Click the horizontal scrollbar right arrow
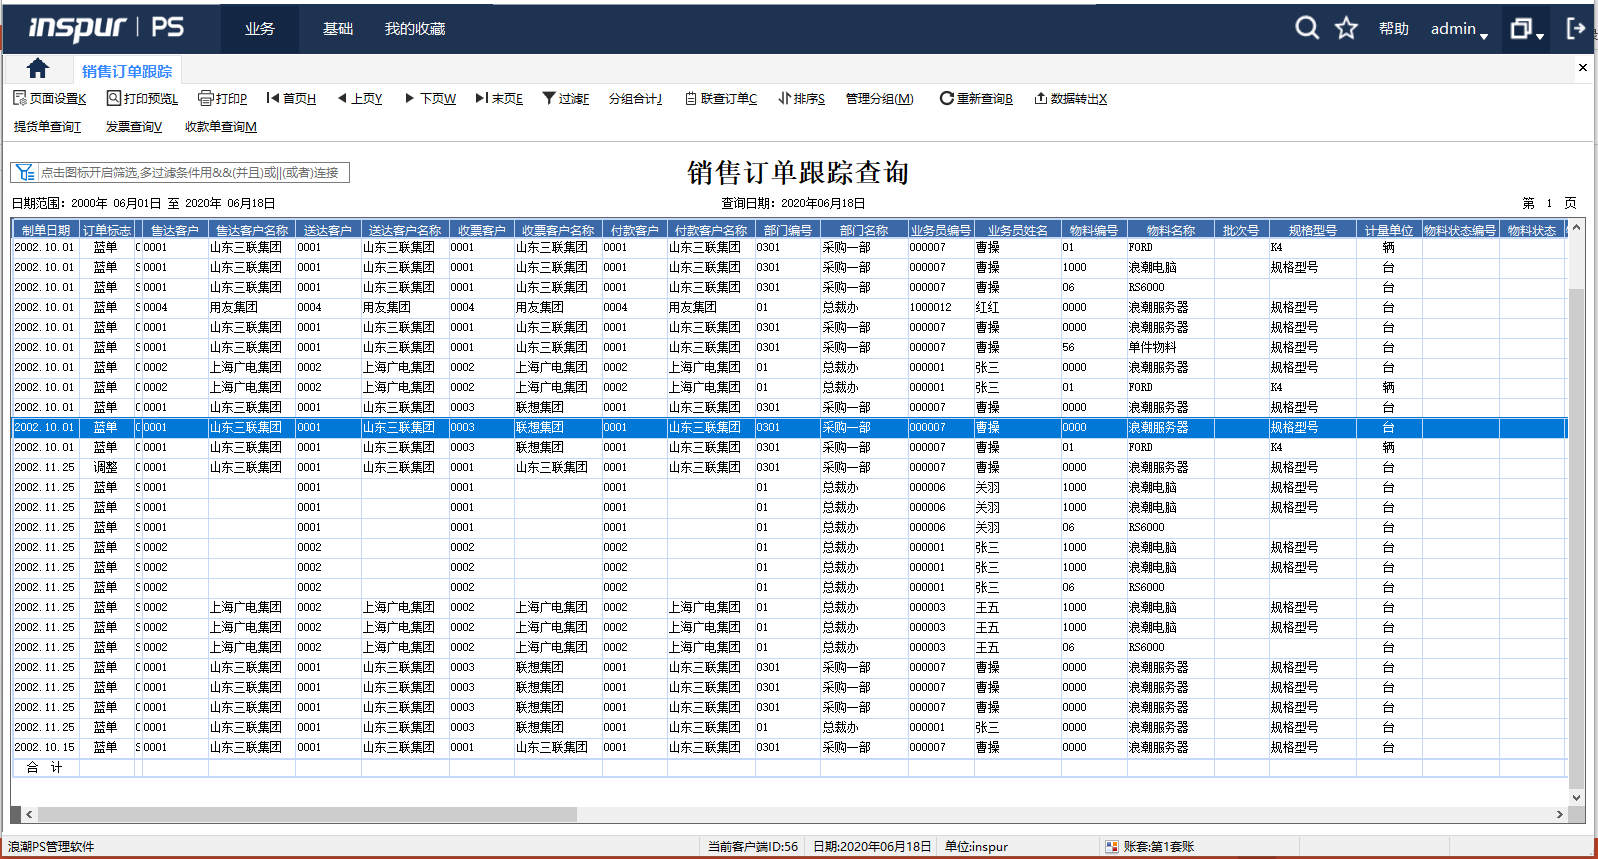The image size is (1598, 859). click(1559, 814)
